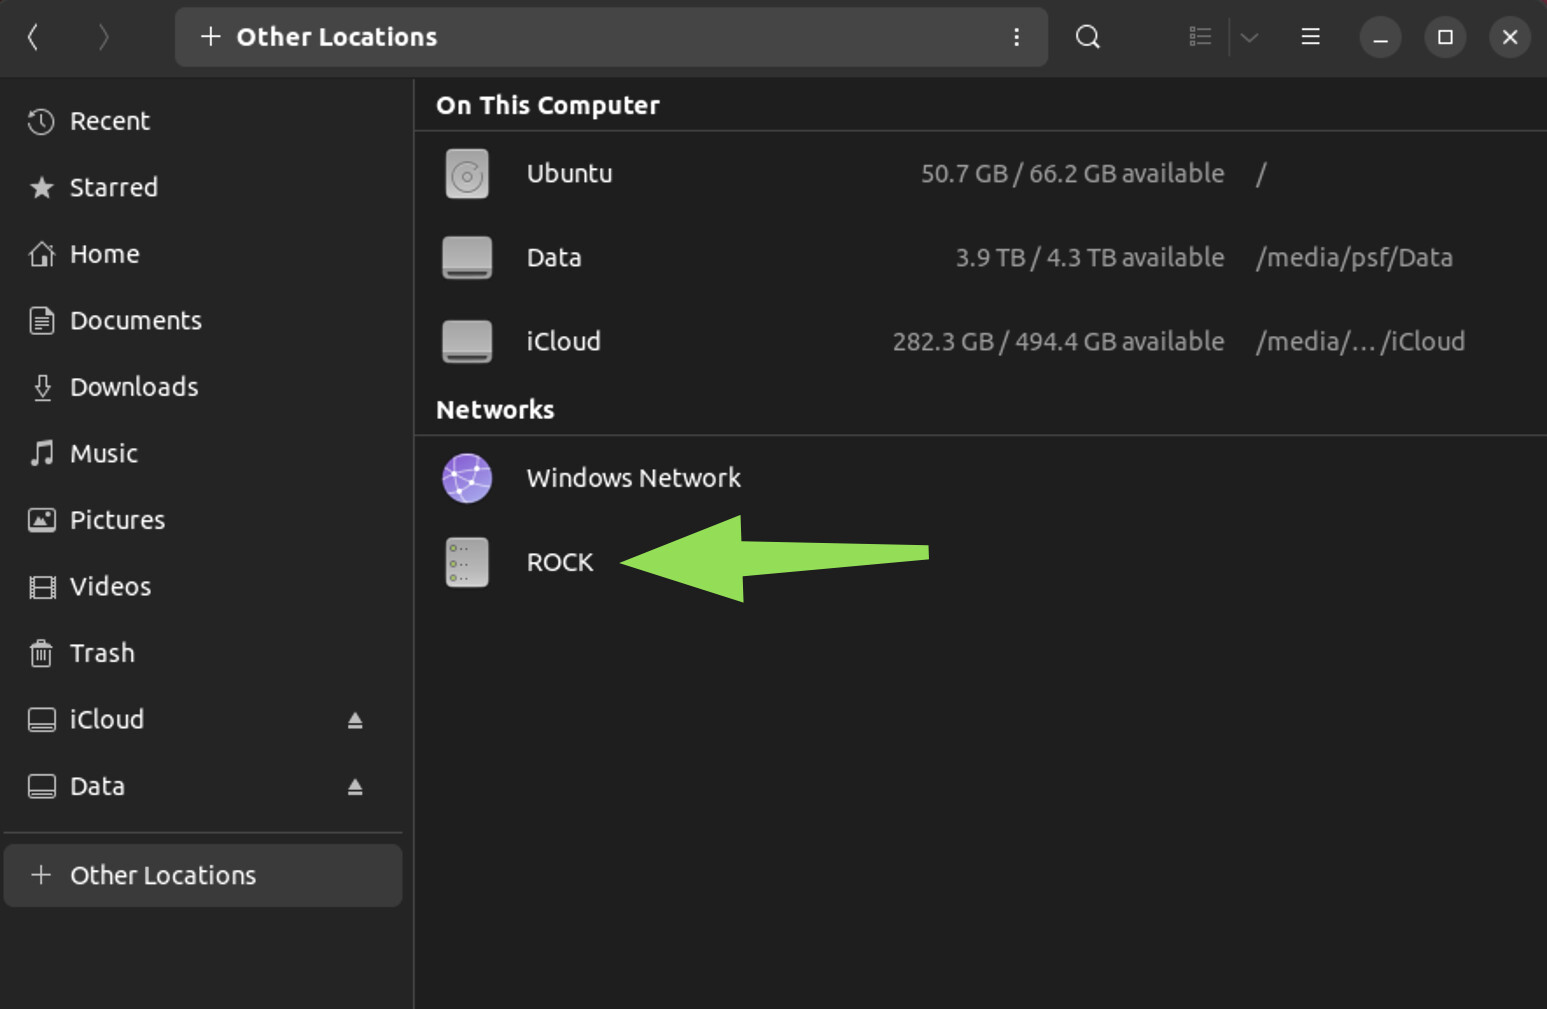Open the hamburger main menu
Image resolution: width=1547 pixels, height=1009 pixels.
1310,37
